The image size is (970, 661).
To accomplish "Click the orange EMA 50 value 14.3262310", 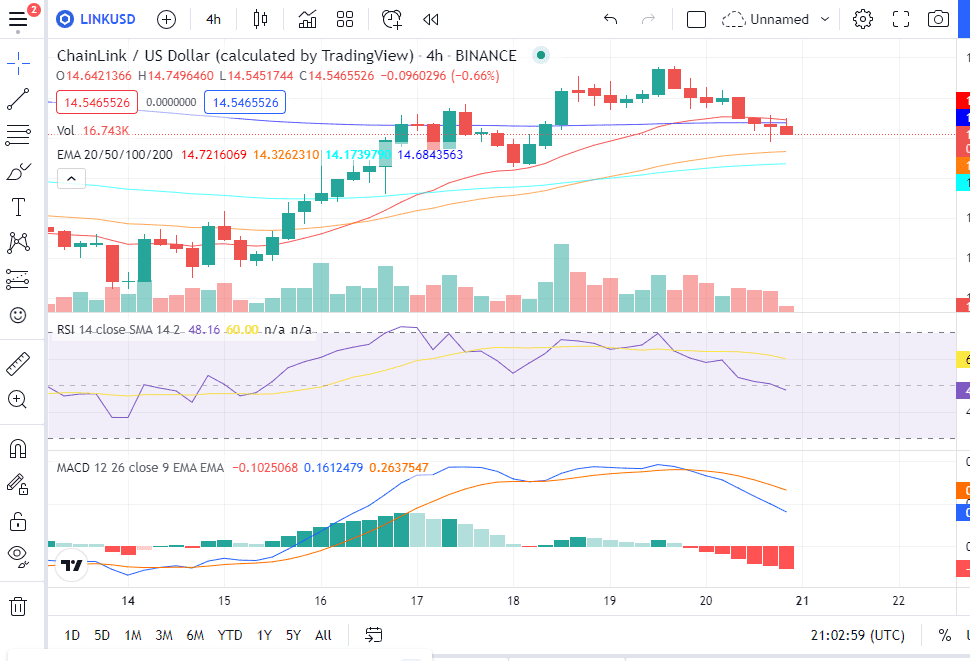I will [286, 155].
